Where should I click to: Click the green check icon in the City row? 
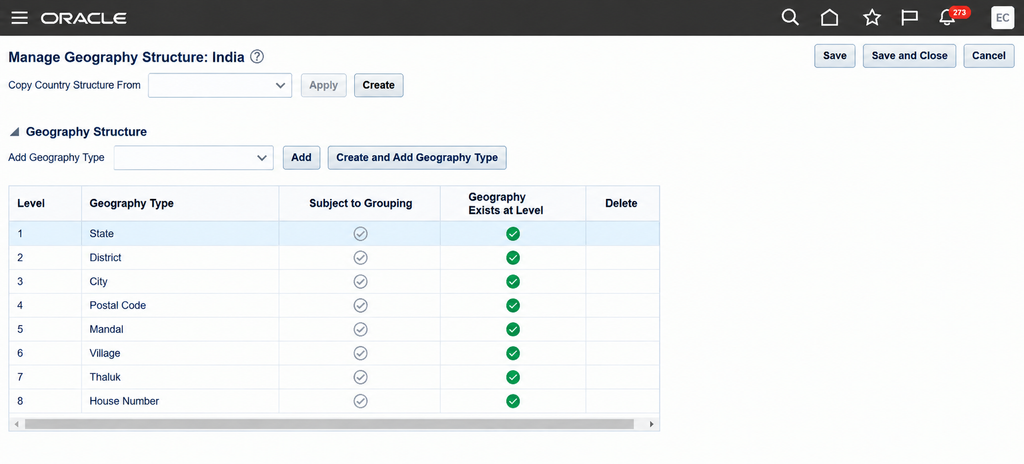513,282
